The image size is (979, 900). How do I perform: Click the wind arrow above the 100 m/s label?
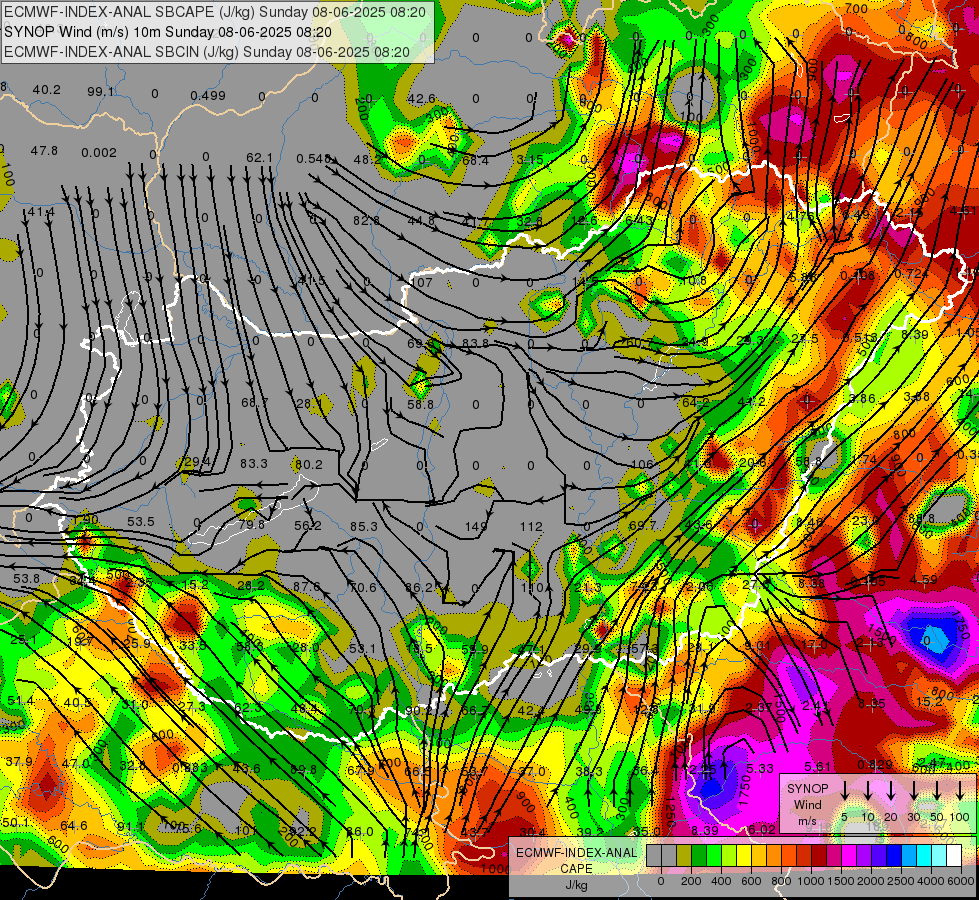point(960,791)
